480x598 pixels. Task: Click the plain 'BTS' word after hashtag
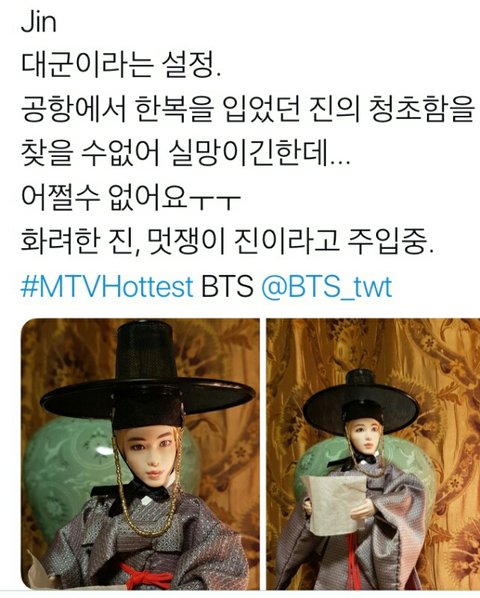point(227,287)
